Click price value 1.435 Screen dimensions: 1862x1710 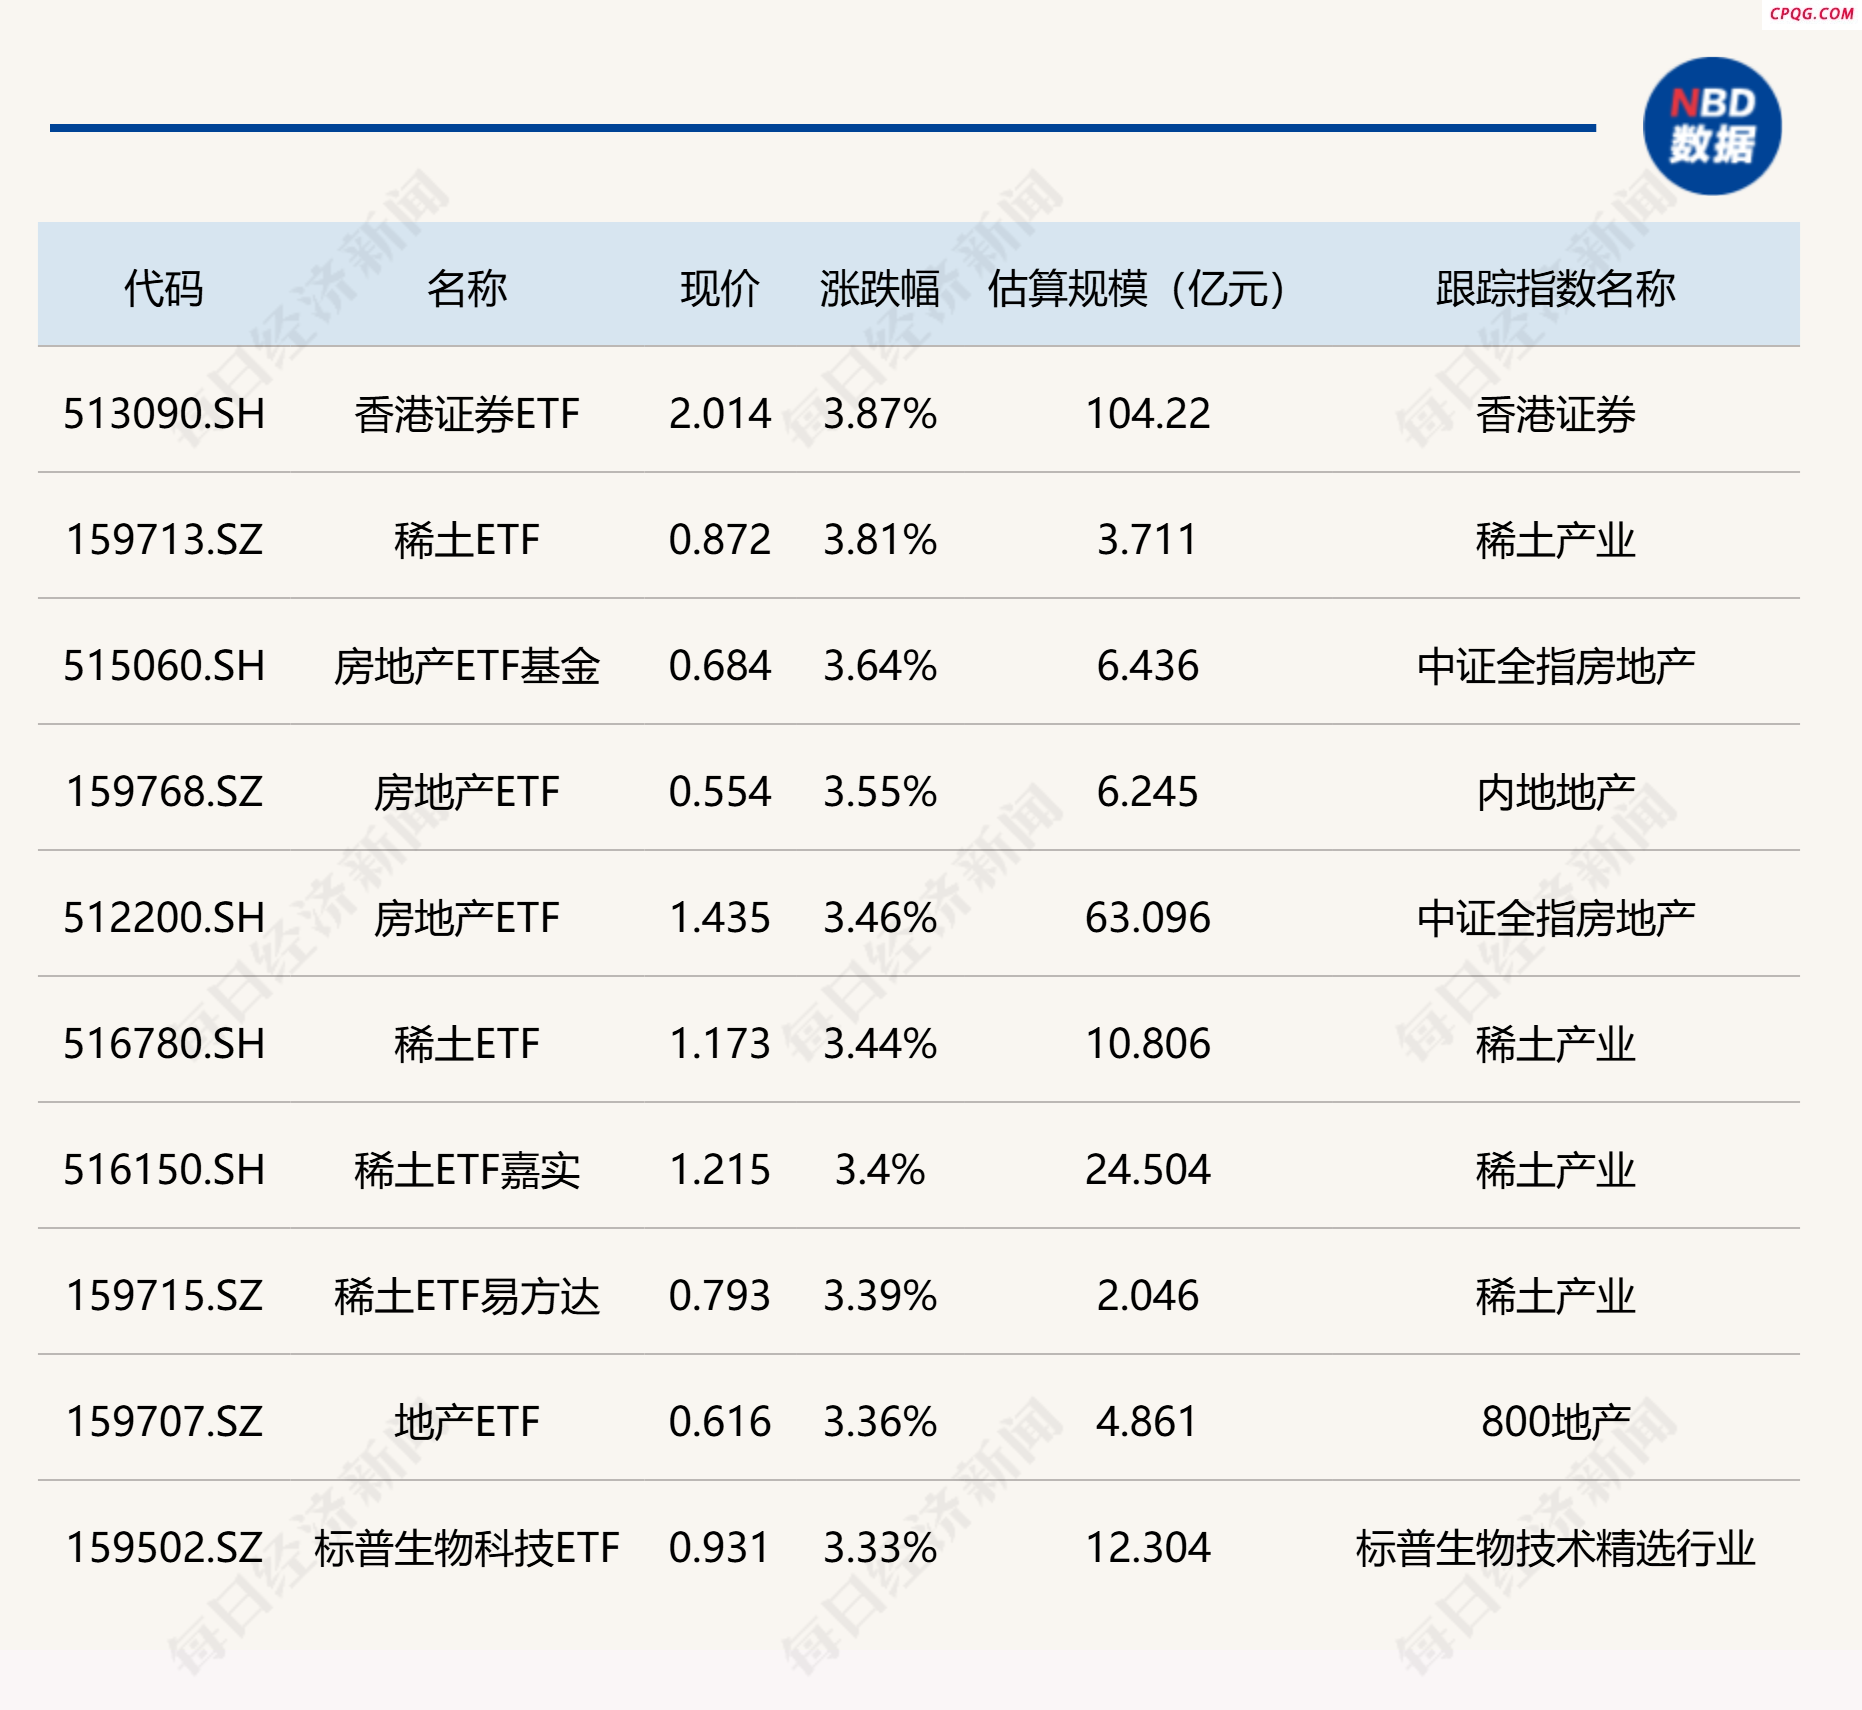720,918
